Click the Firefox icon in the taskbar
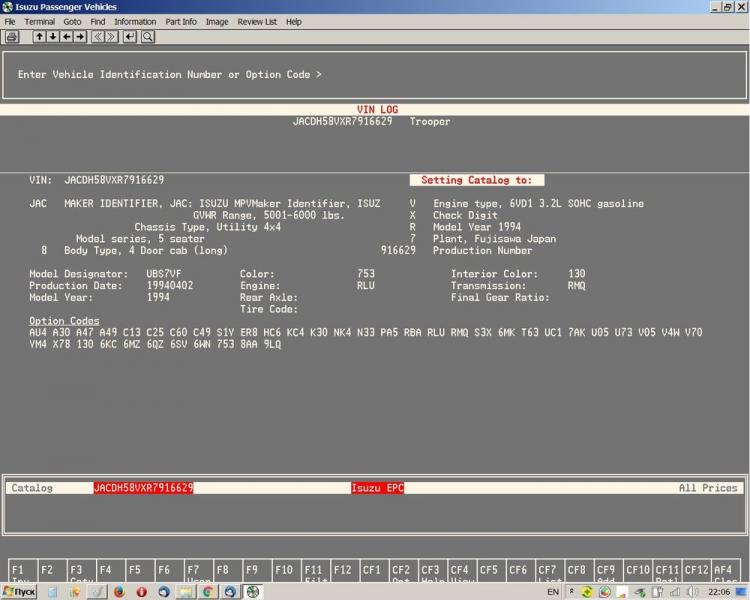 119,592
